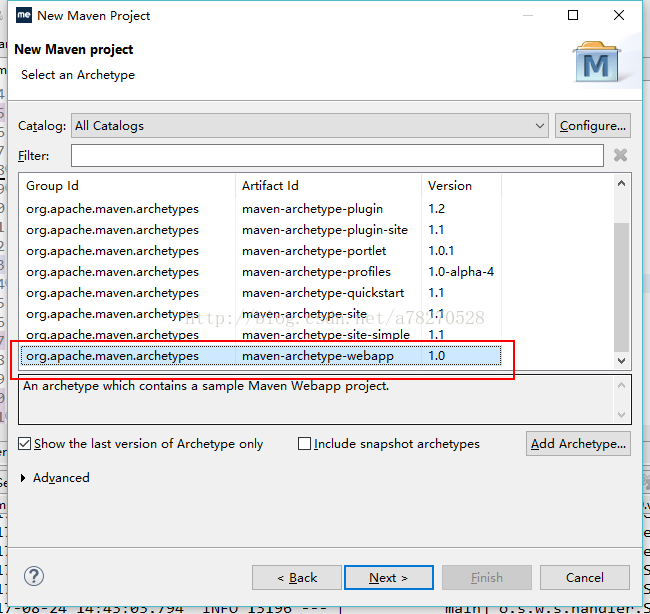Image resolution: width=650 pixels, height=614 pixels.
Task: Proceed with the Next button
Action: pos(388,578)
